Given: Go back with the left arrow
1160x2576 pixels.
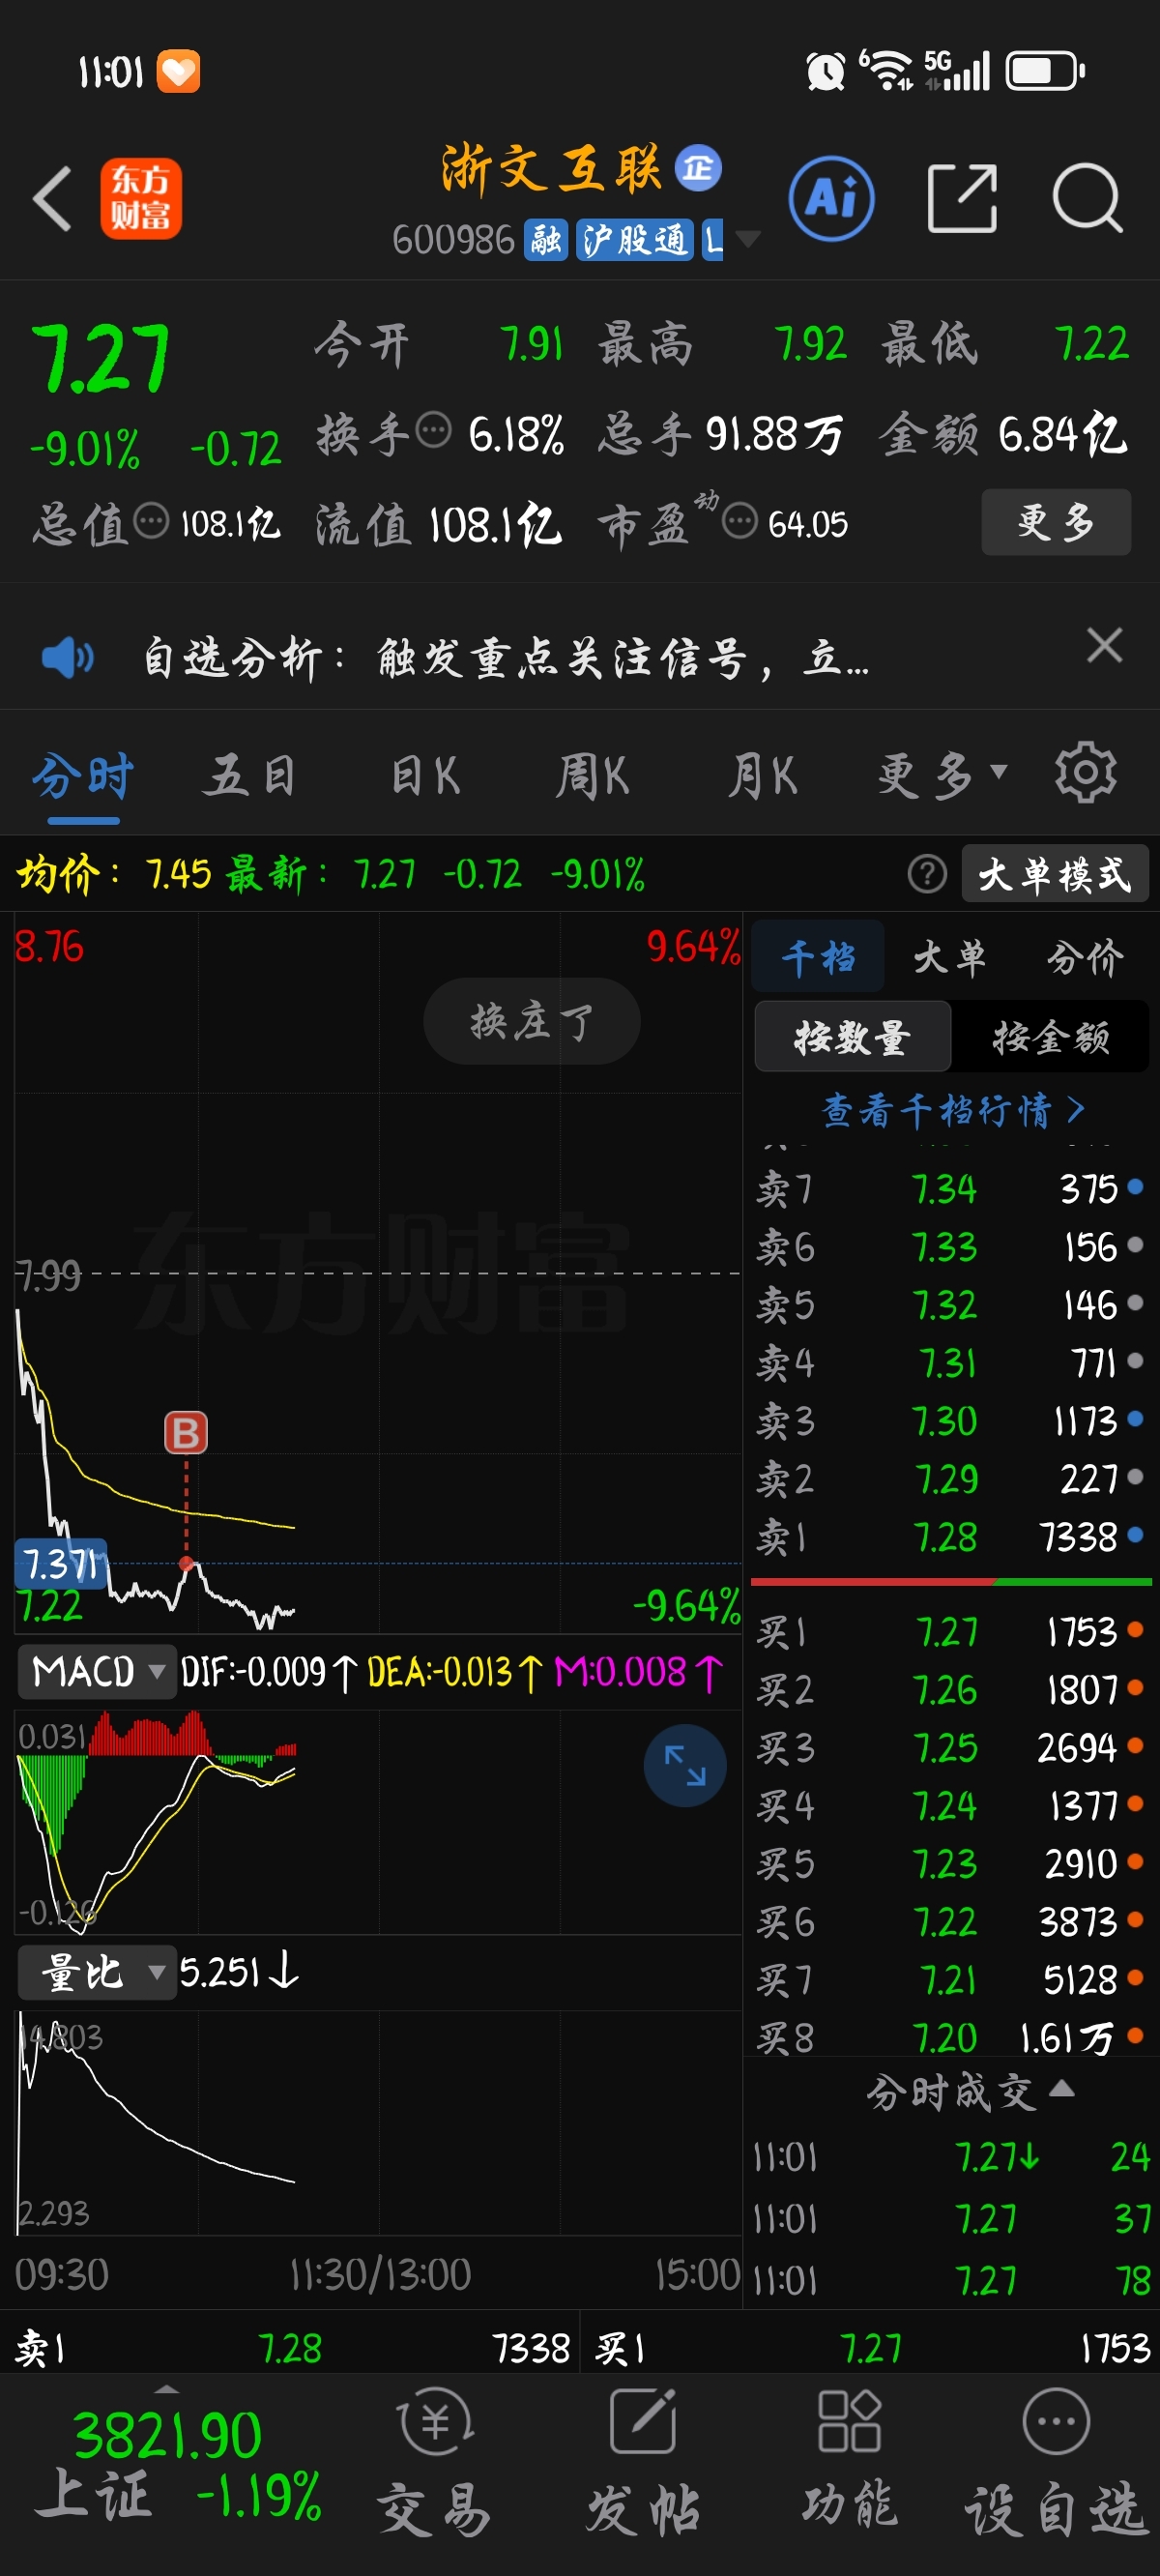Looking at the screenshot, I should pyautogui.click(x=52, y=199).
